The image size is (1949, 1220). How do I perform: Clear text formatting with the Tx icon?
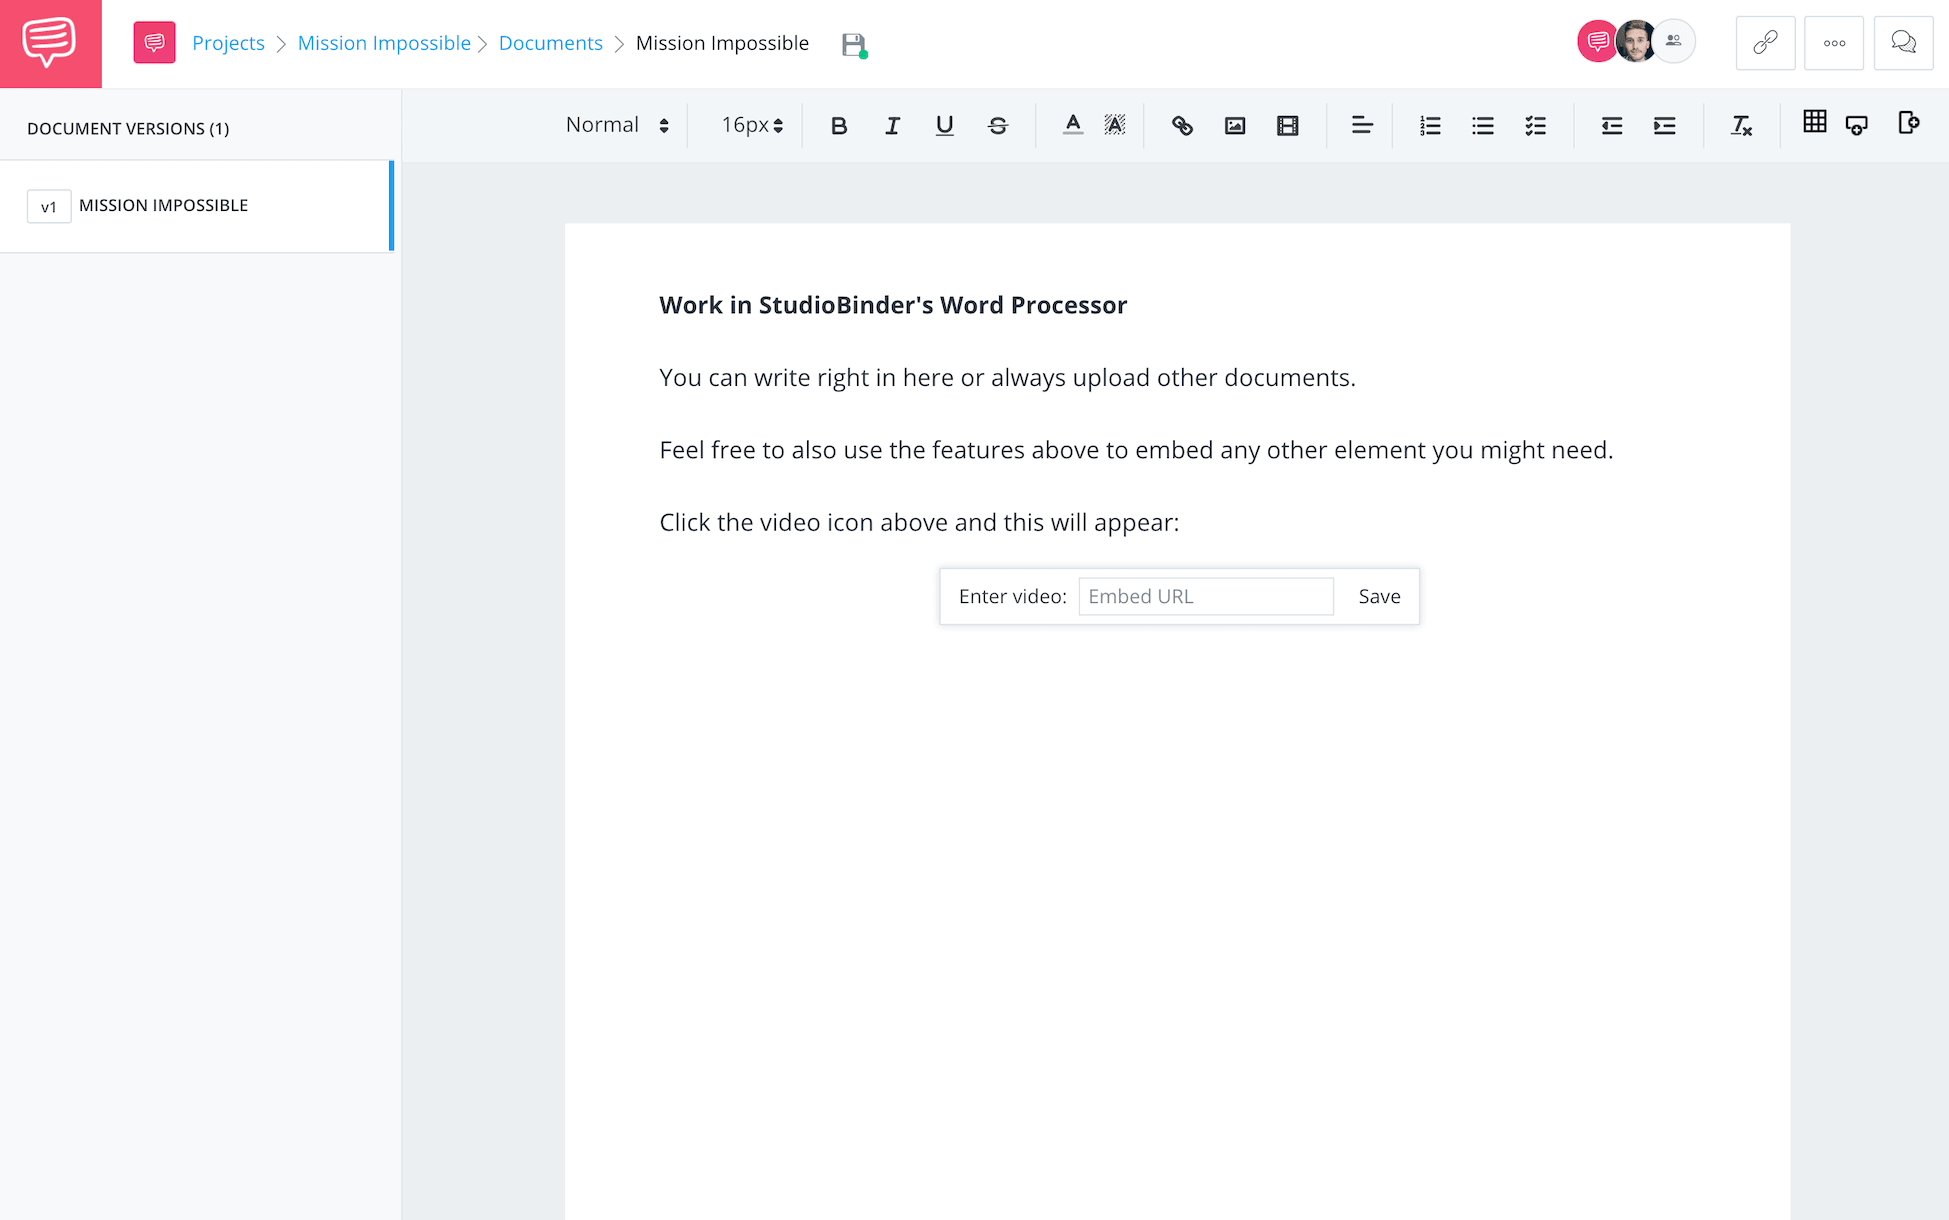click(1741, 125)
